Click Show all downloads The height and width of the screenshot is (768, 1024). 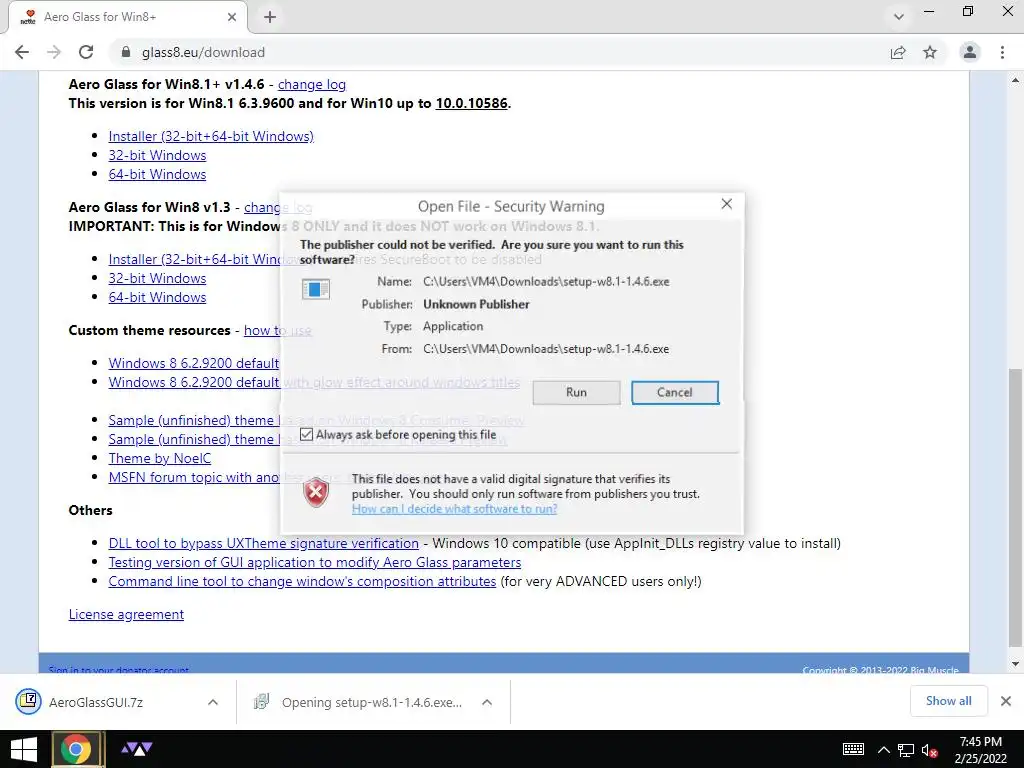948,701
